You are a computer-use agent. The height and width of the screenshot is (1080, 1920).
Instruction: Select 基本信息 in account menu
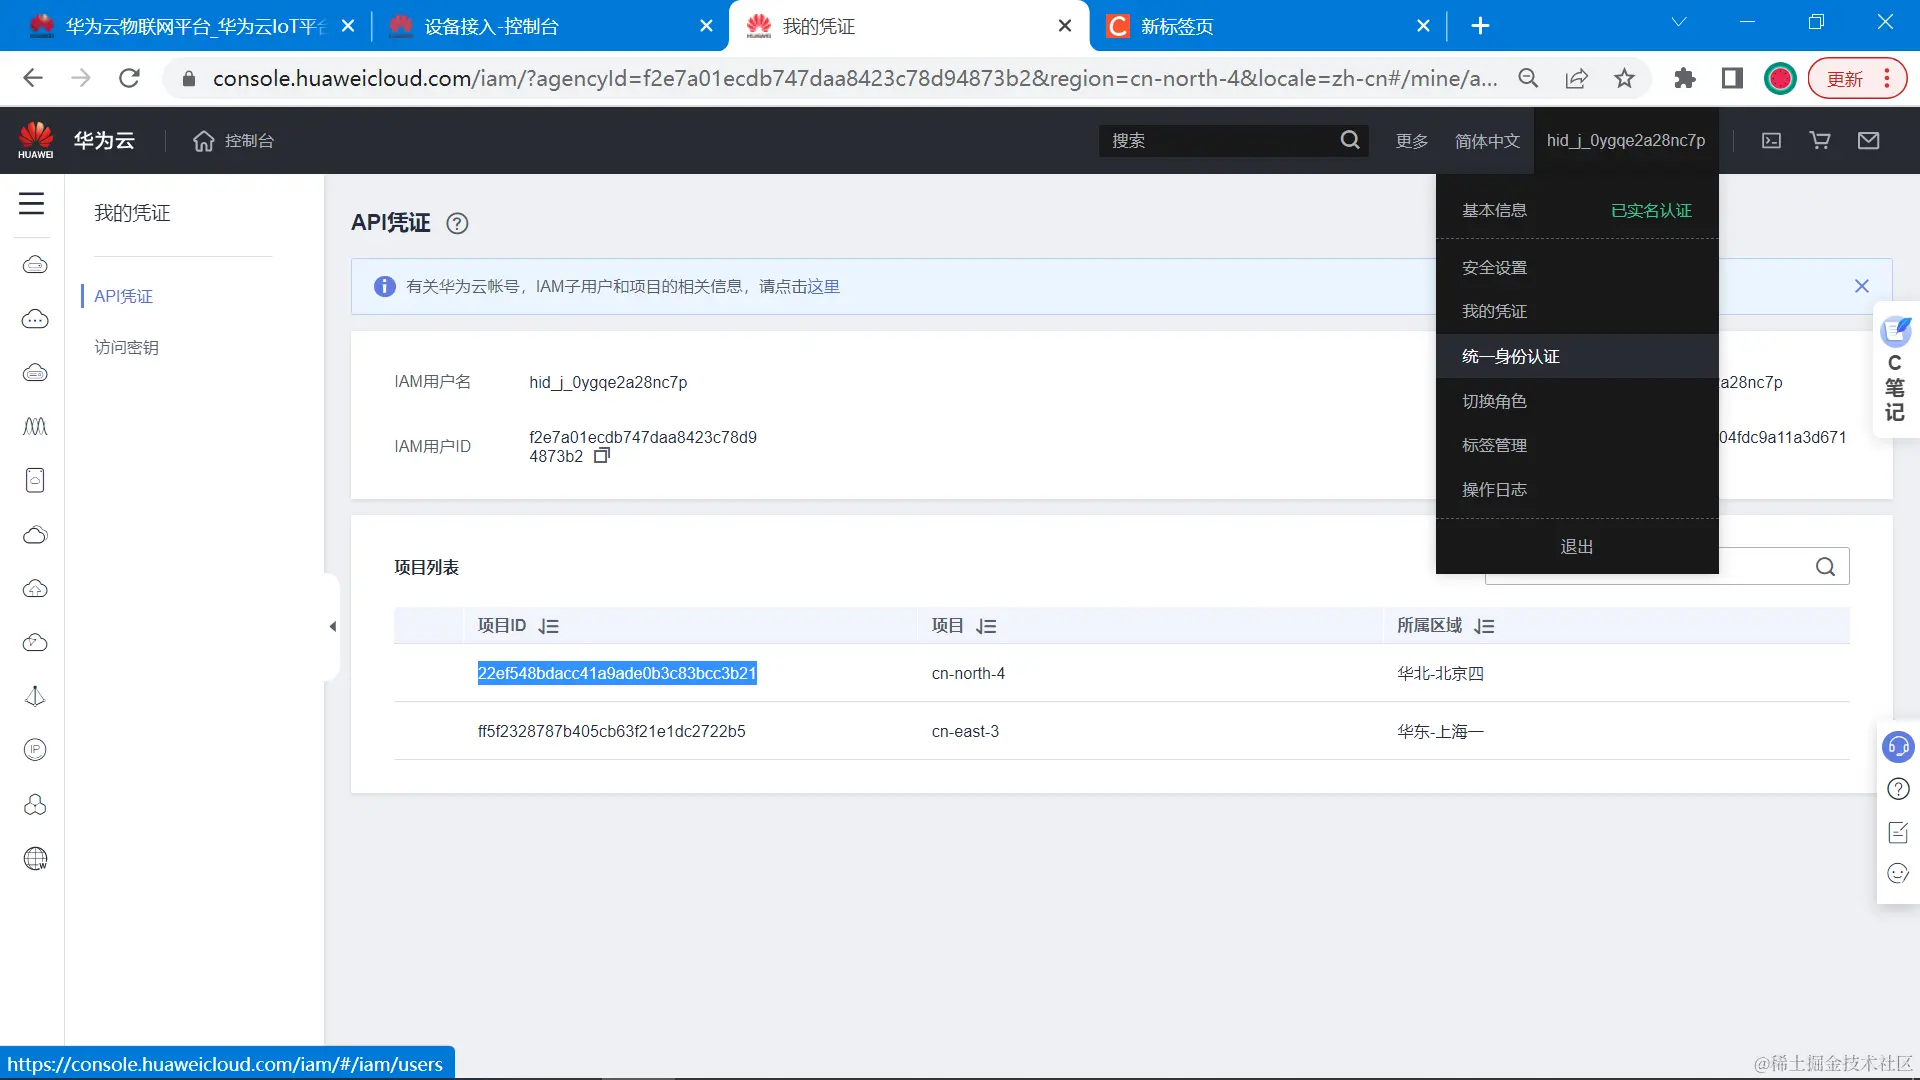[x=1494, y=210]
